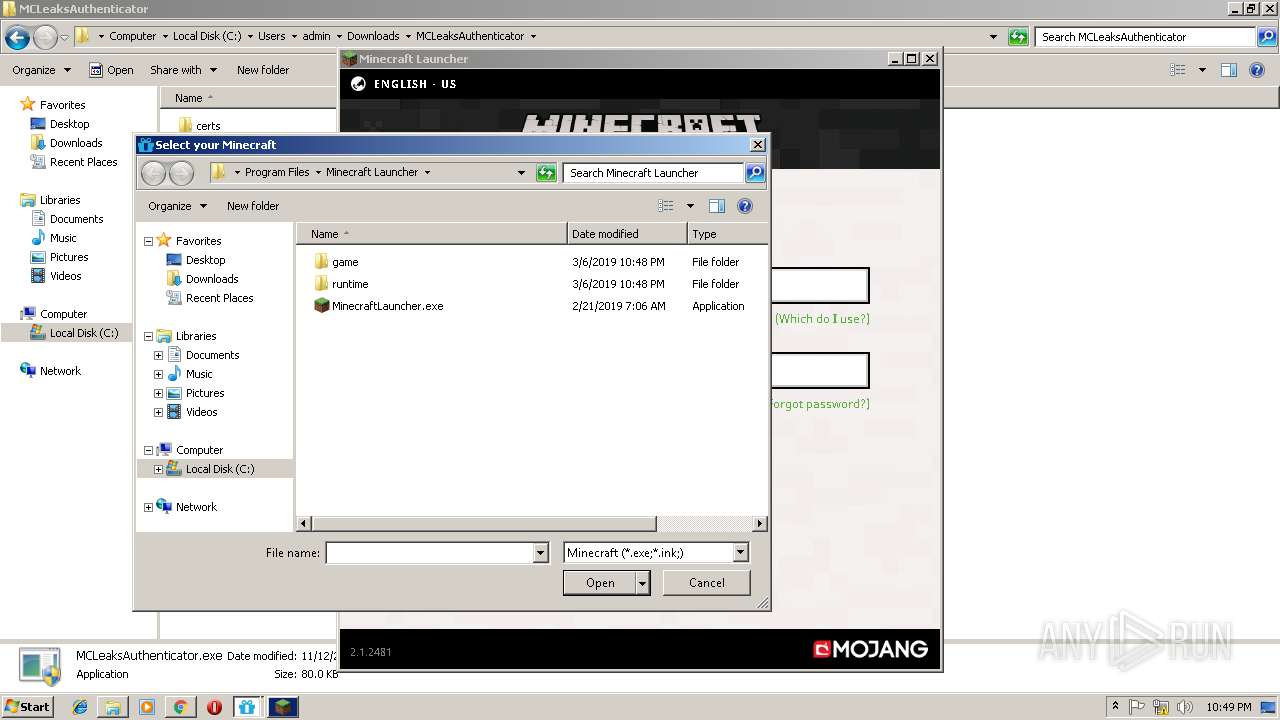The width and height of the screenshot is (1280, 720).
Task: Click the Minecraft Launcher password input field
Action: 820,371
